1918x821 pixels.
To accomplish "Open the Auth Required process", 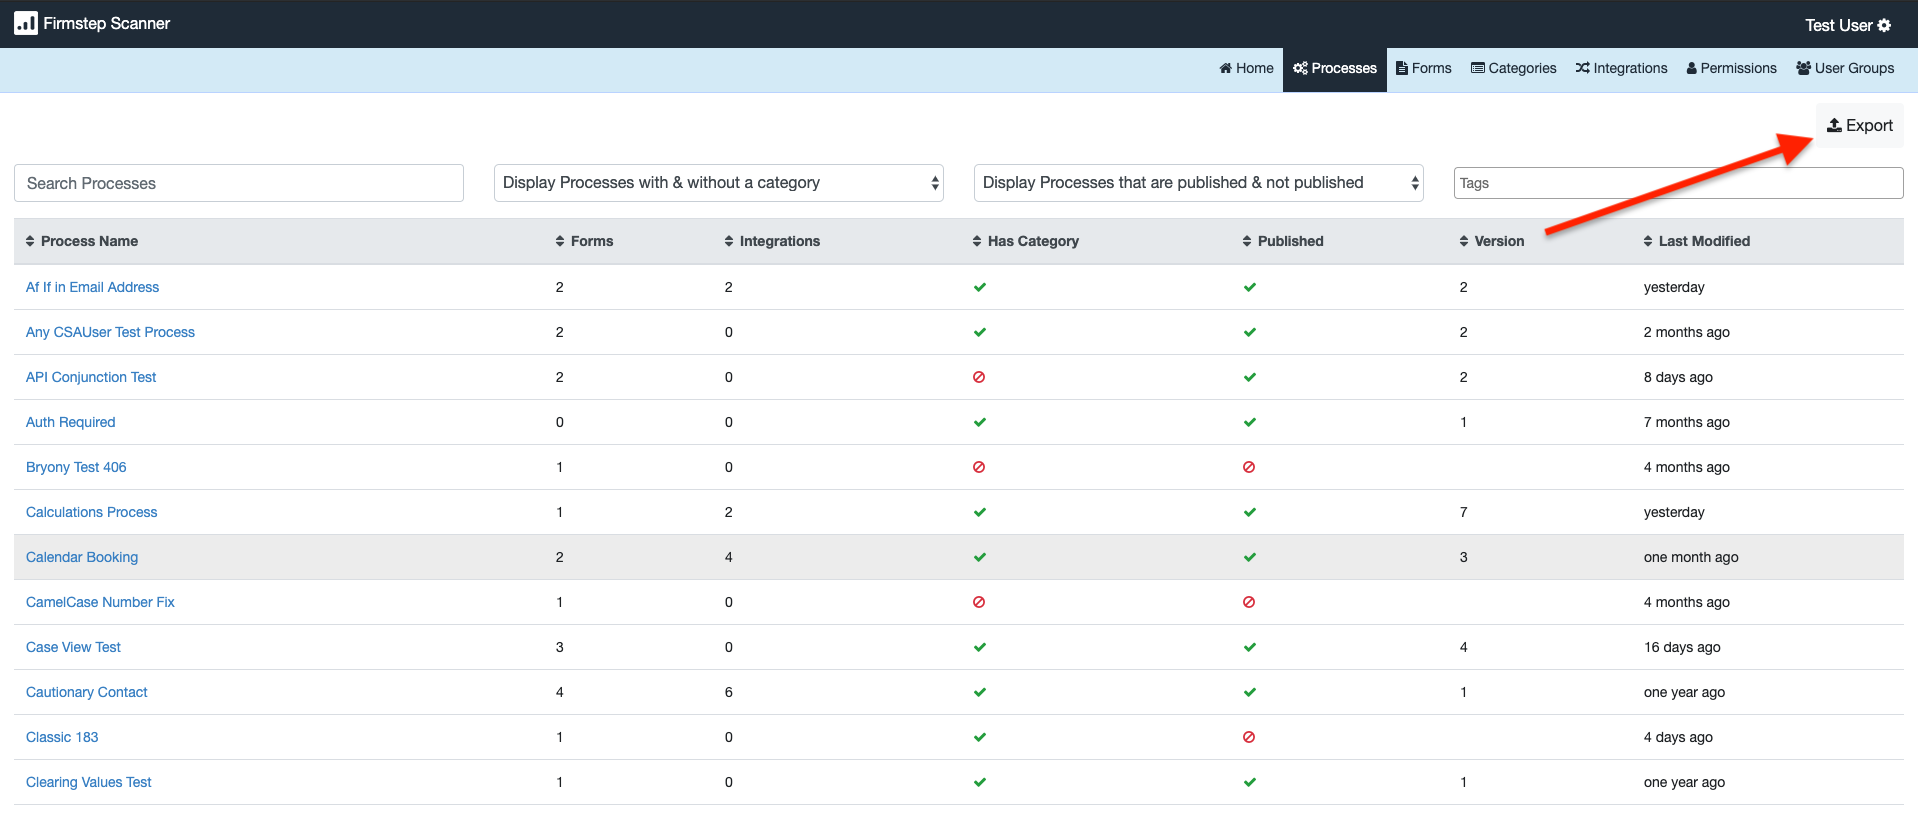I will tap(70, 422).
